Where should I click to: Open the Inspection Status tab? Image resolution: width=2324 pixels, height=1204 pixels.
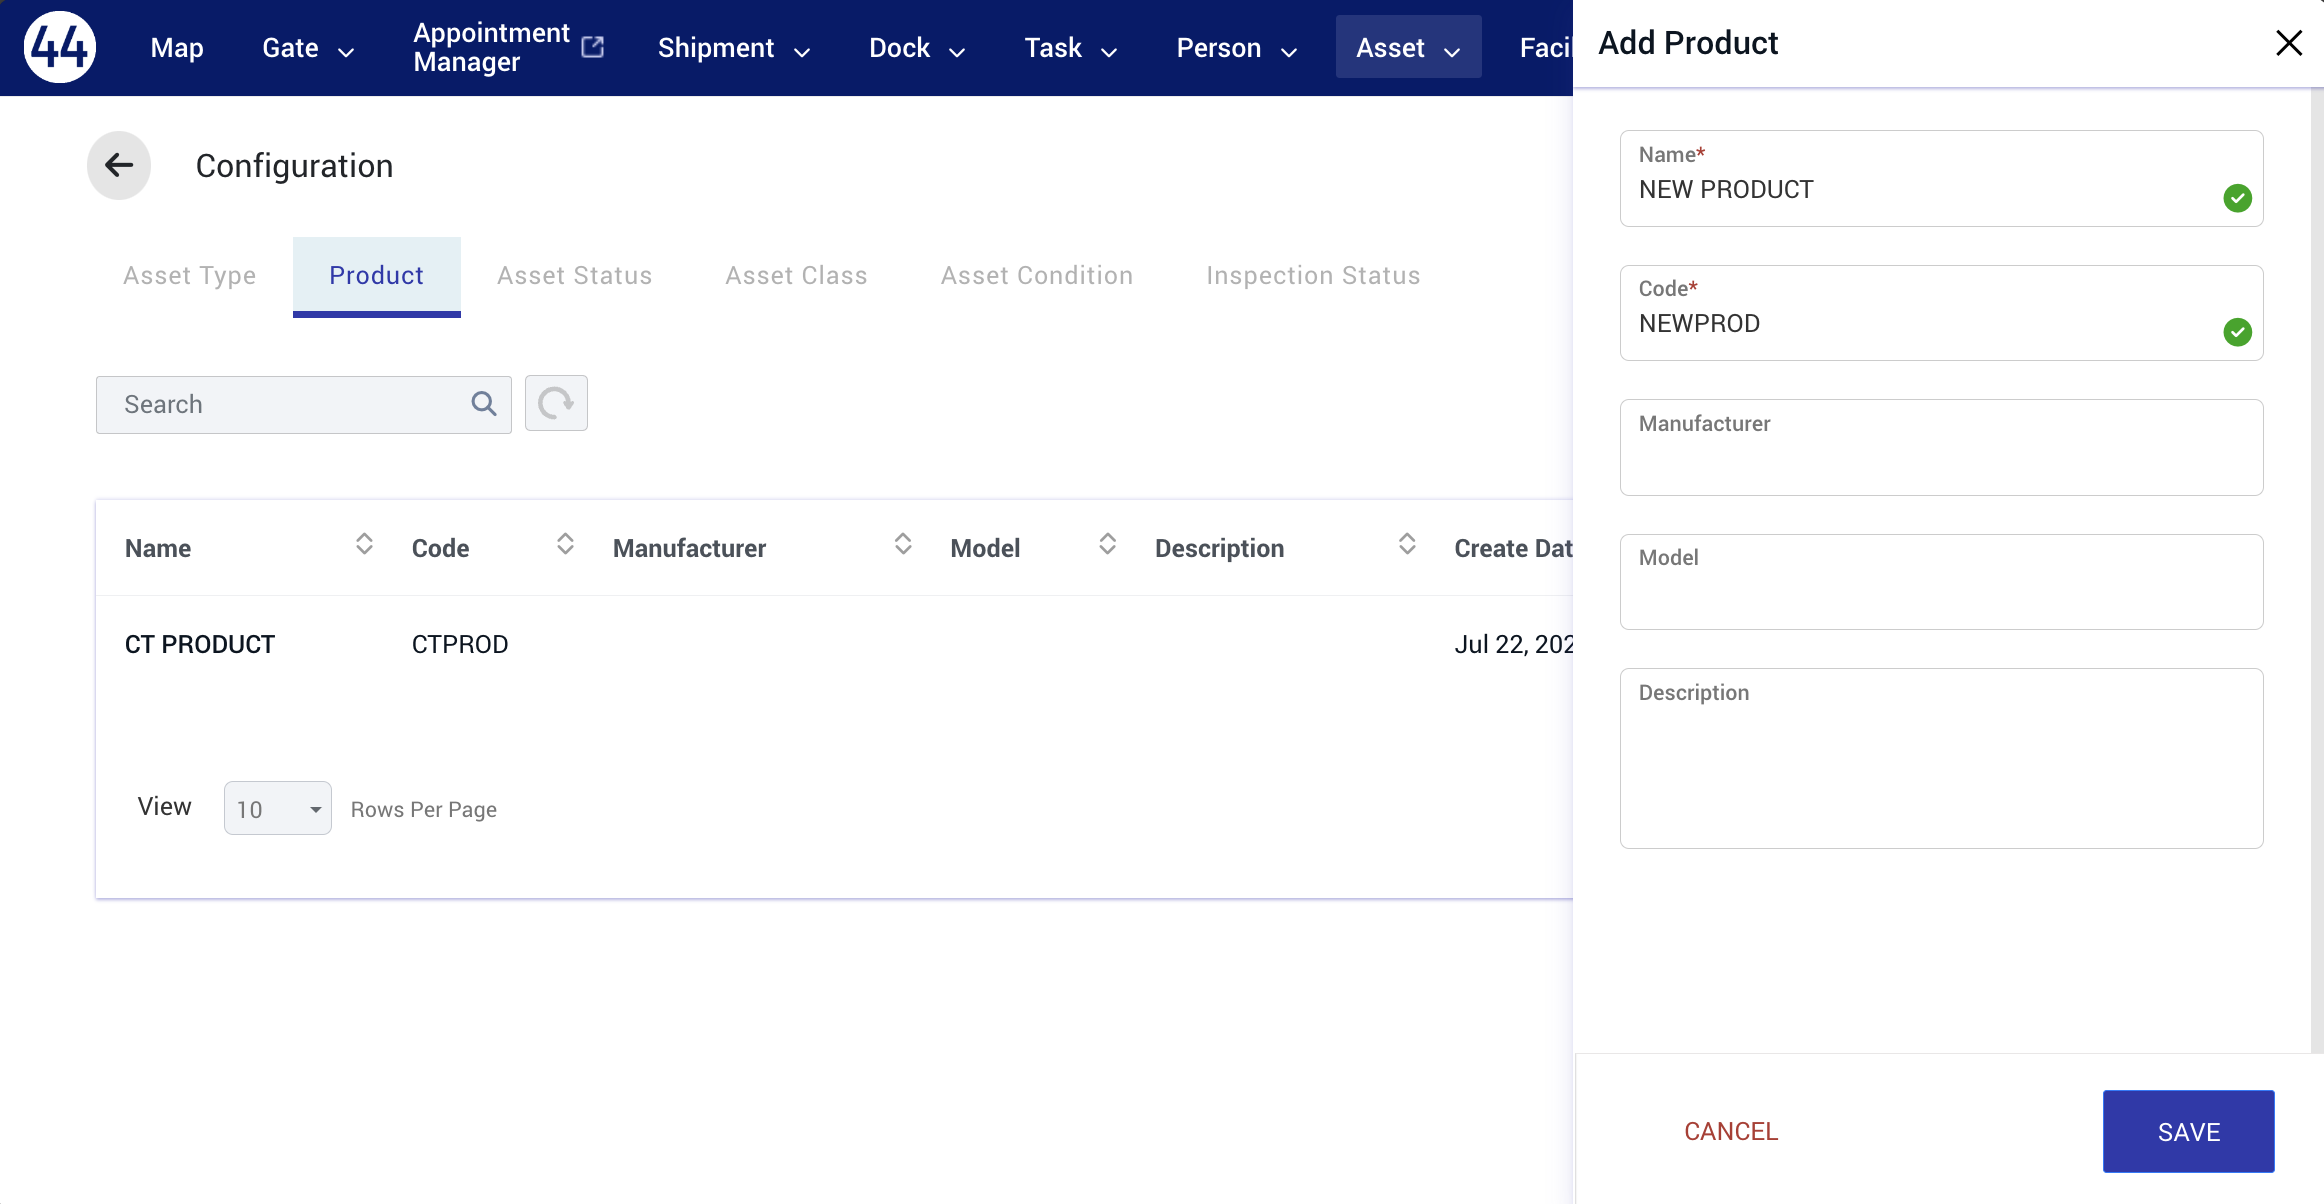click(x=1313, y=276)
